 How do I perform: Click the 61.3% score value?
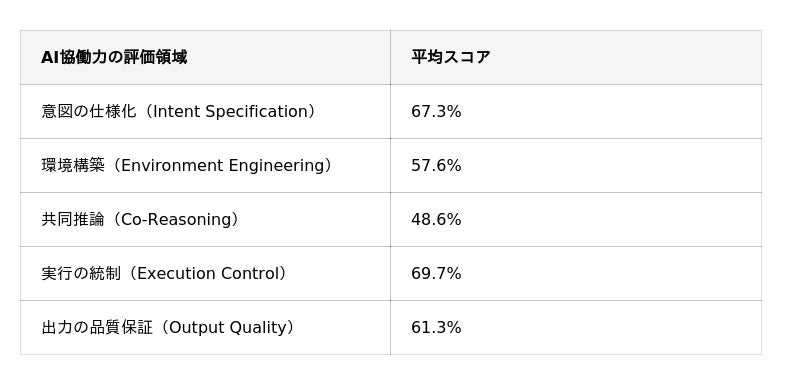pos(436,327)
